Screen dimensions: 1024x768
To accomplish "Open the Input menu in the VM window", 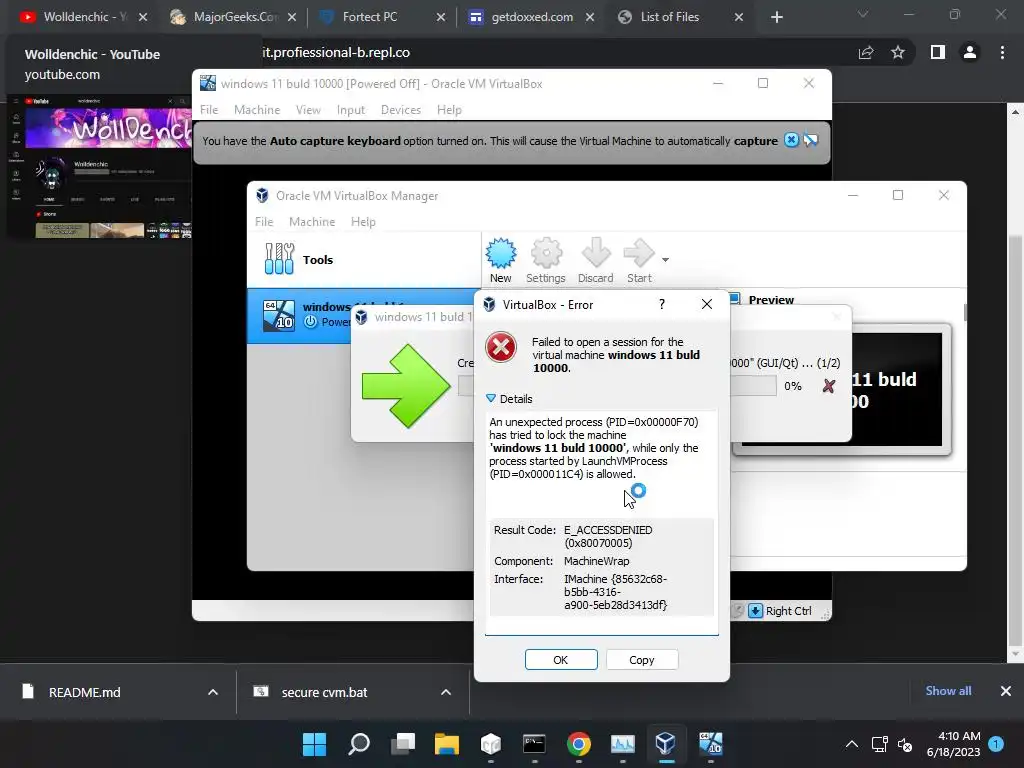I will pos(351,110).
